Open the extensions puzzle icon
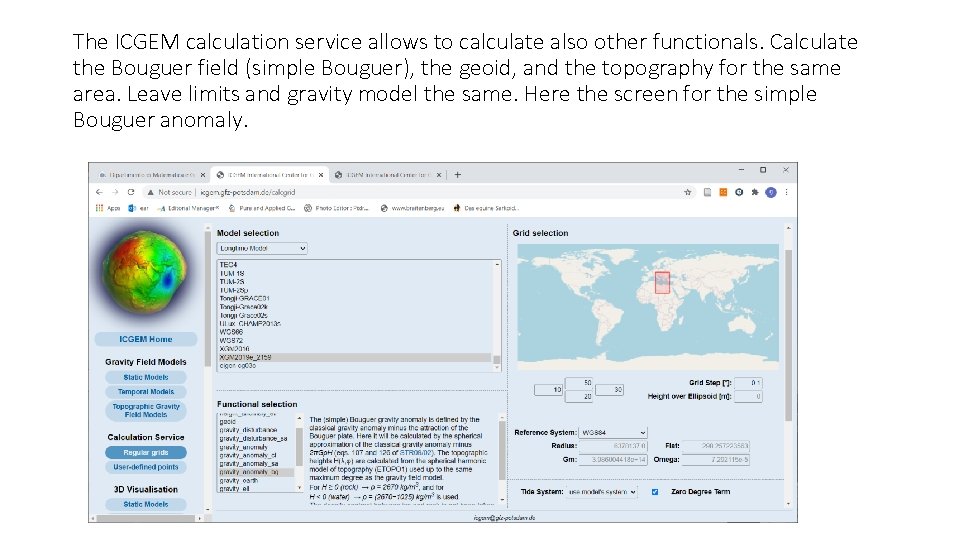 (755, 192)
